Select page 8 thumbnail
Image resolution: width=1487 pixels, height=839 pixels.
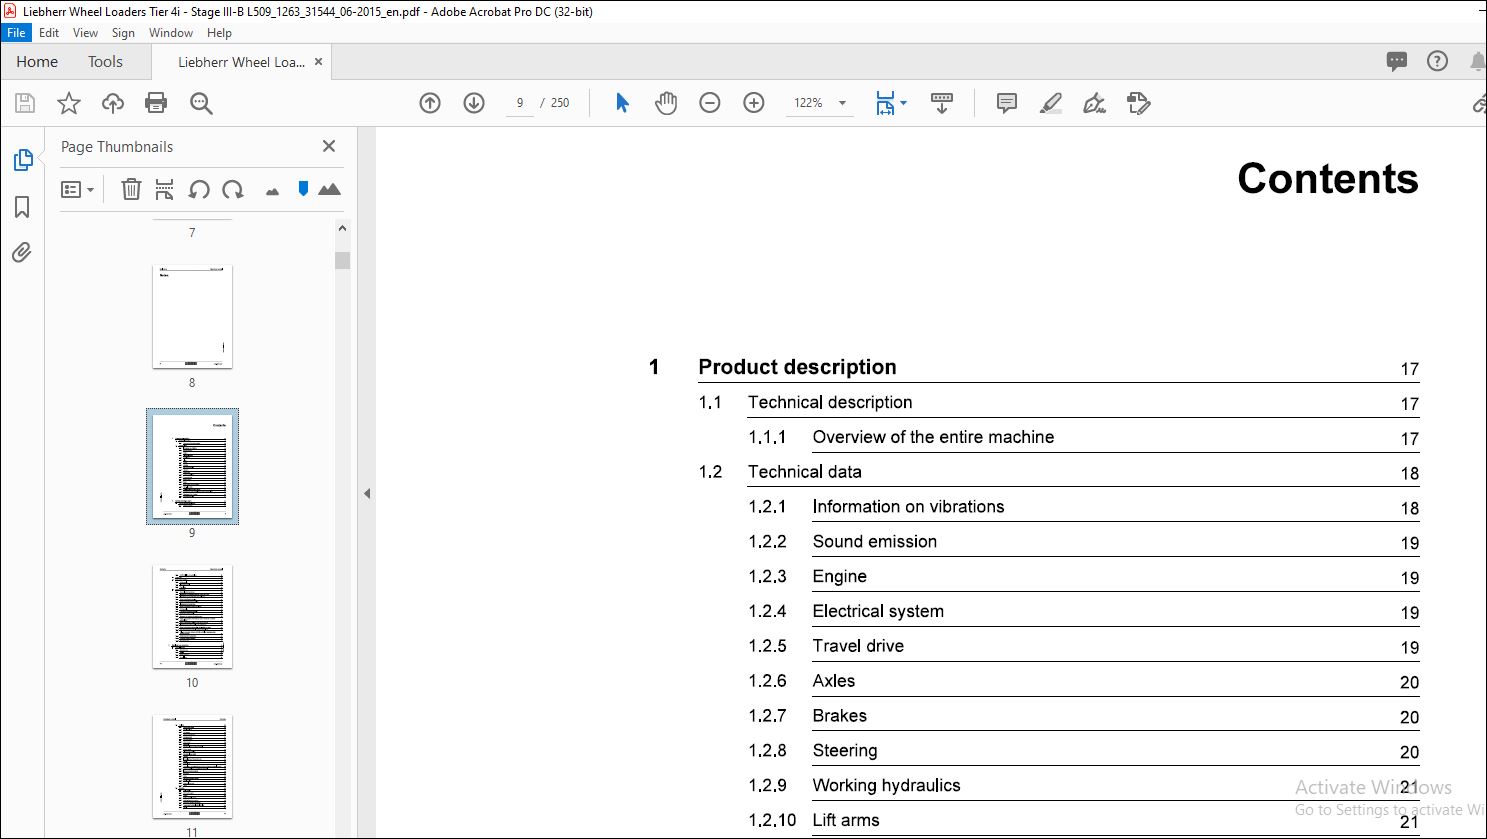pos(192,317)
